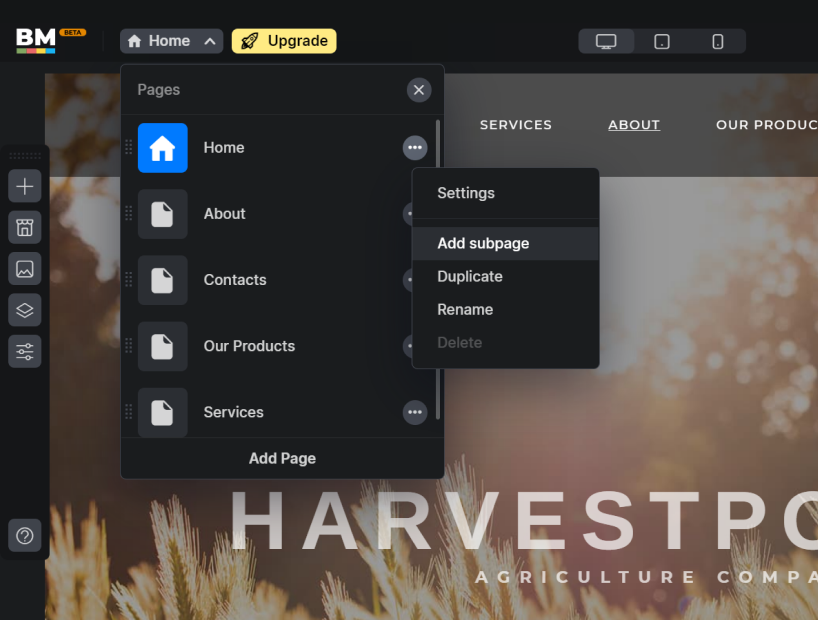Image resolution: width=818 pixels, height=620 pixels.
Task: Click the Pages panel title
Action: [159, 90]
